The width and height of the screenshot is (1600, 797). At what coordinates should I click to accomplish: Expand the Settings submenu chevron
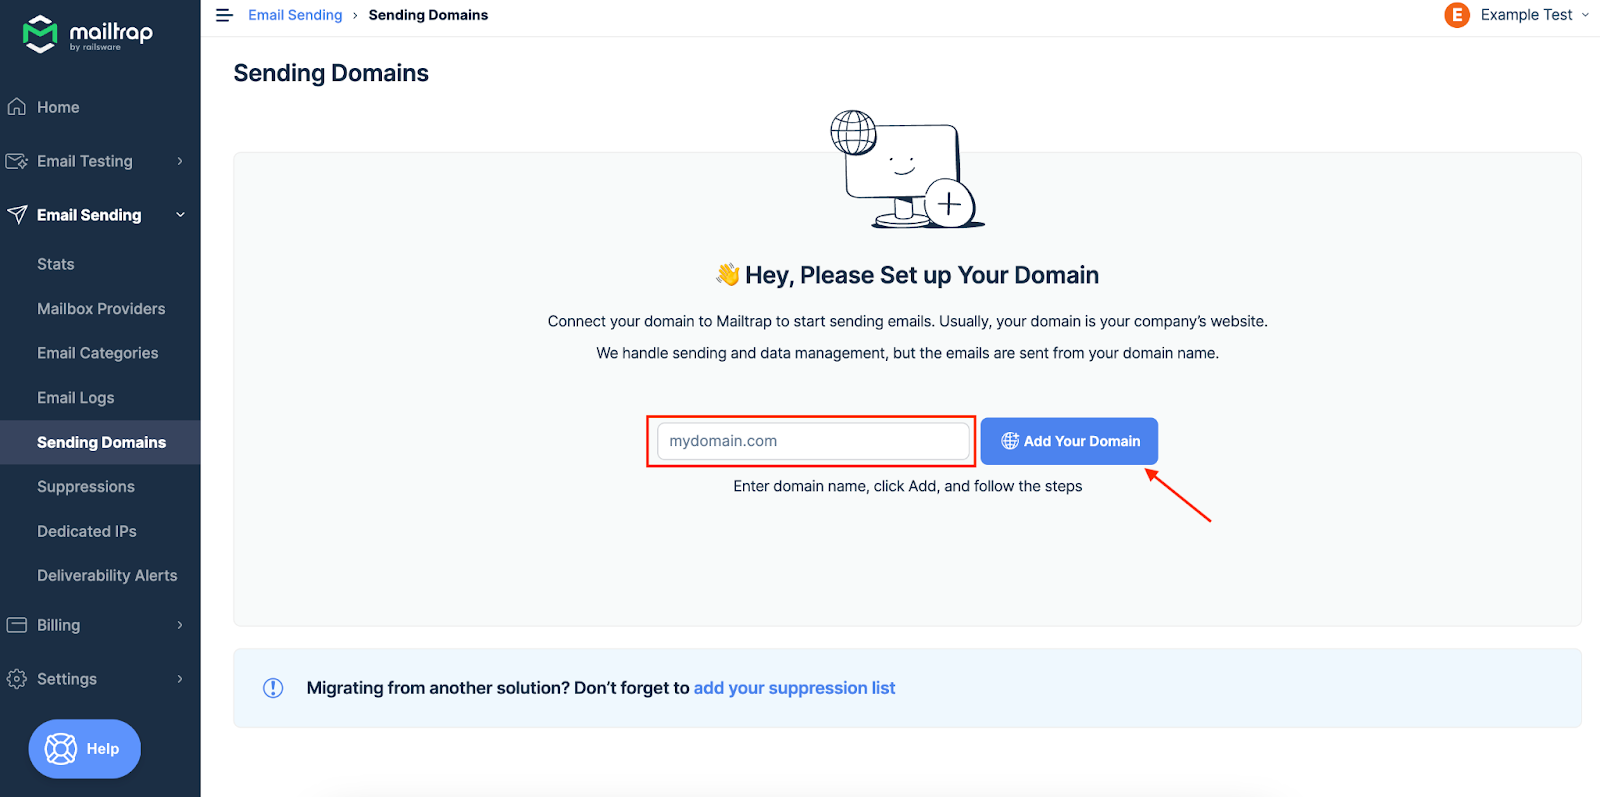[x=180, y=679]
